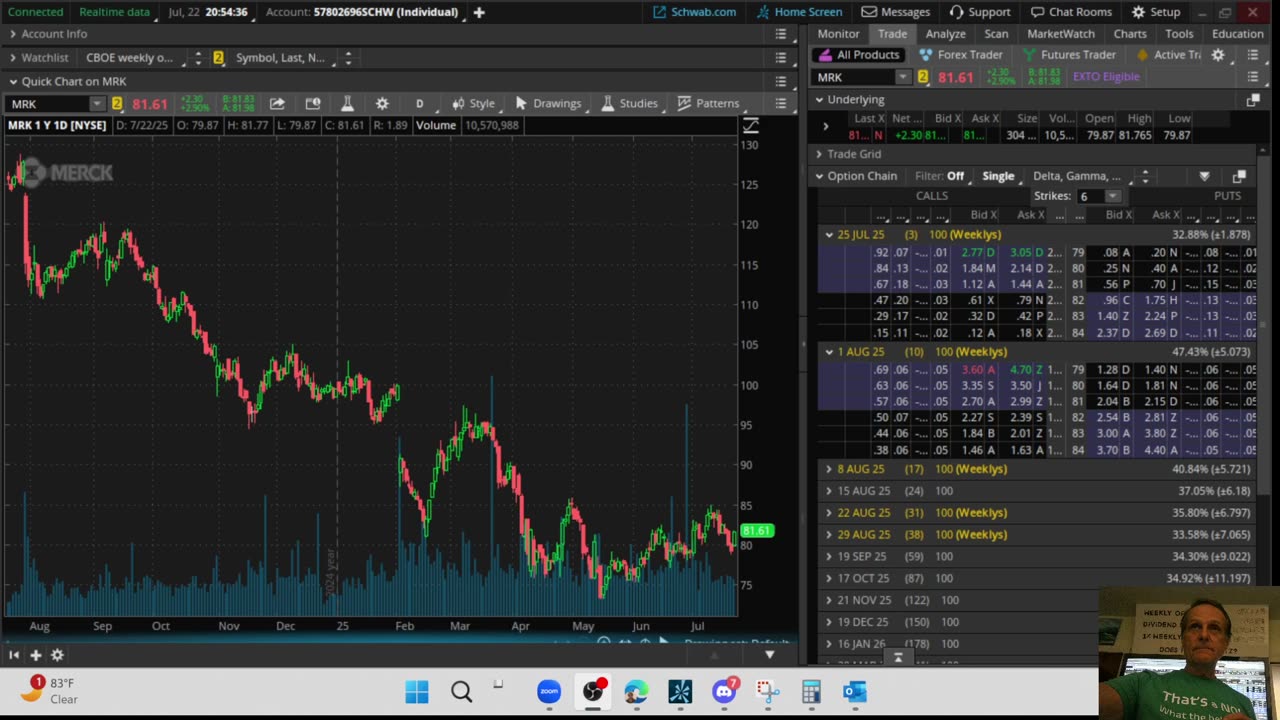Screen dimensions: 1280x720
Task: Open Discord from the taskbar
Action: click(x=725, y=691)
